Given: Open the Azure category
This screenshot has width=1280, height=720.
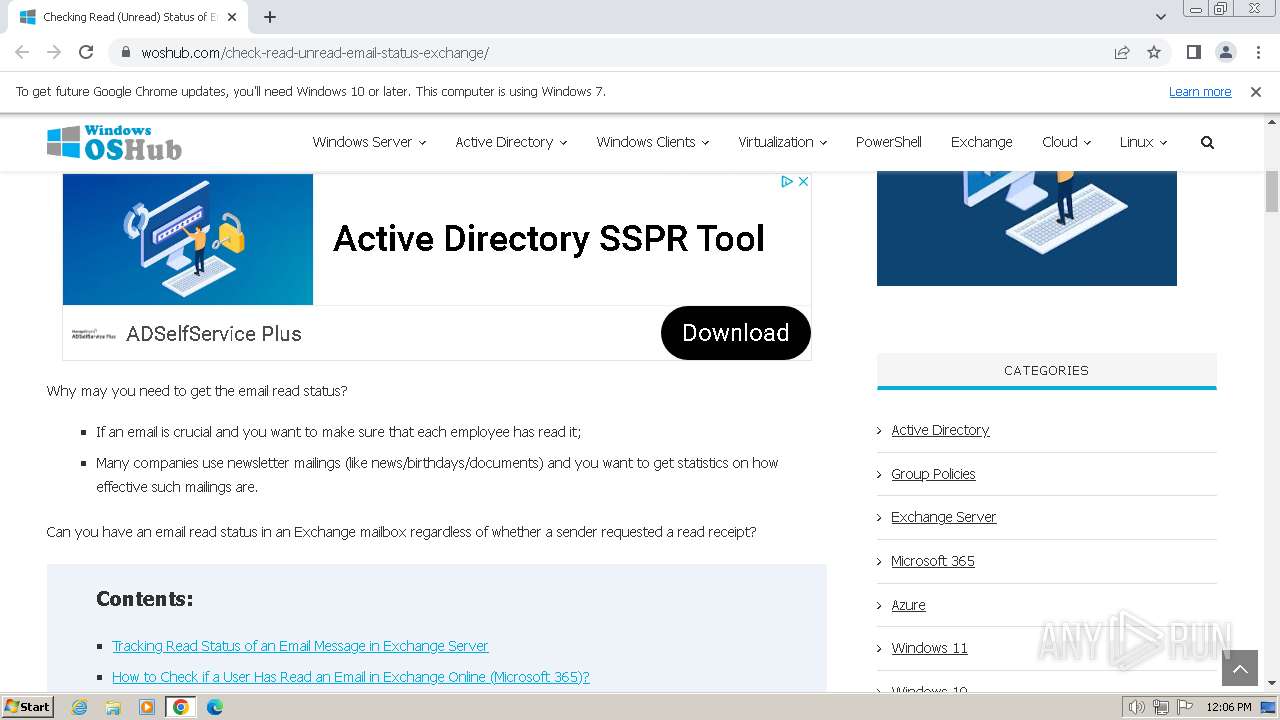Looking at the screenshot, I should pyautogui.click(x=908, y=605).
